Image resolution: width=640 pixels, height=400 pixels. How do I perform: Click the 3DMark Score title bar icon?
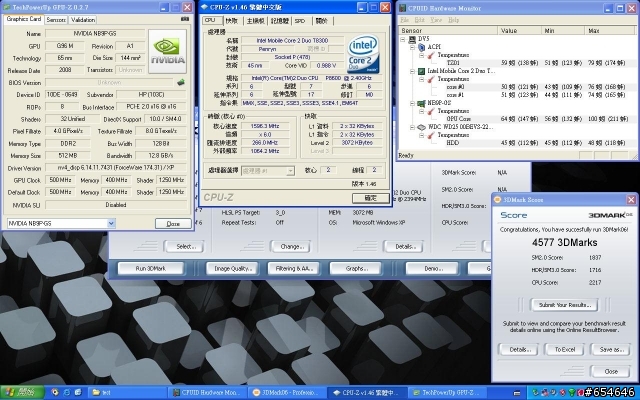[498, 200]
